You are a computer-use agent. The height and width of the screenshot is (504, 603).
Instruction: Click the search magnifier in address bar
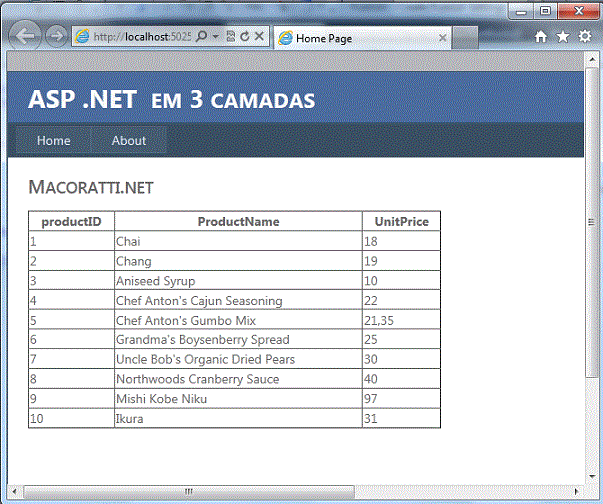201,37
